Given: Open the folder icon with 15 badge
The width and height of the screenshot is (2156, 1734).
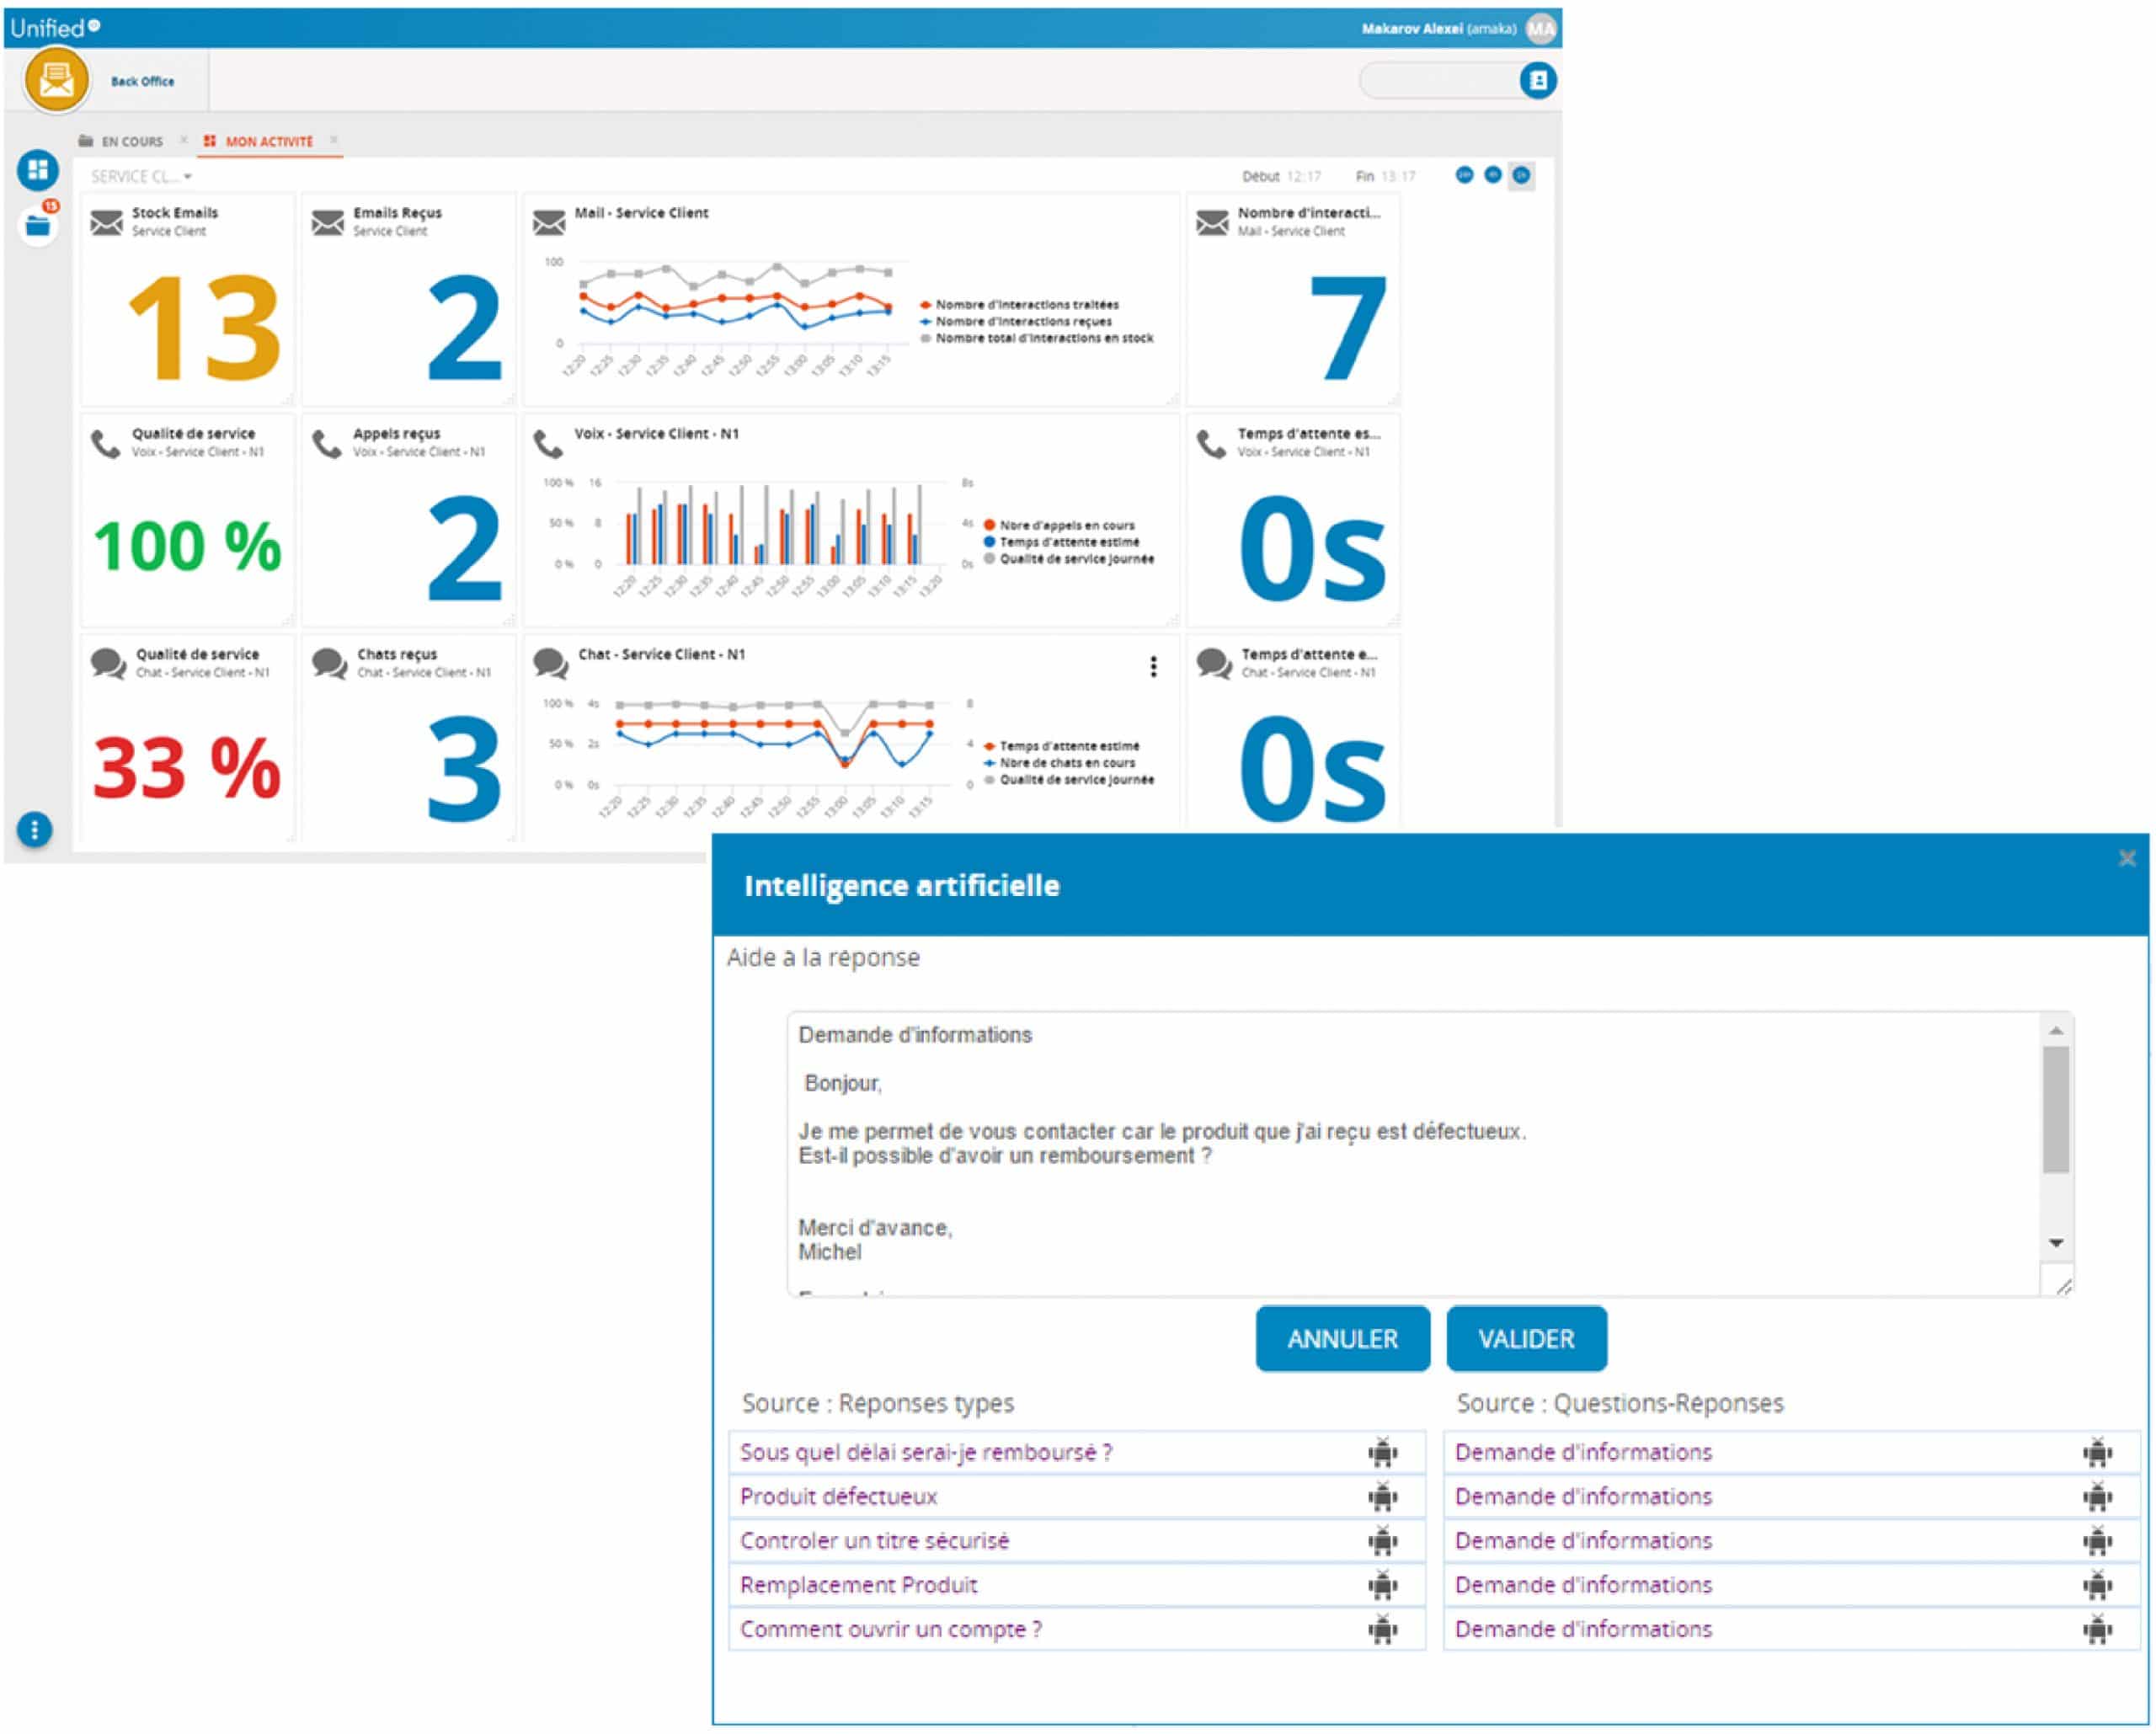Looking at the screenshot, I should [38, 226].
